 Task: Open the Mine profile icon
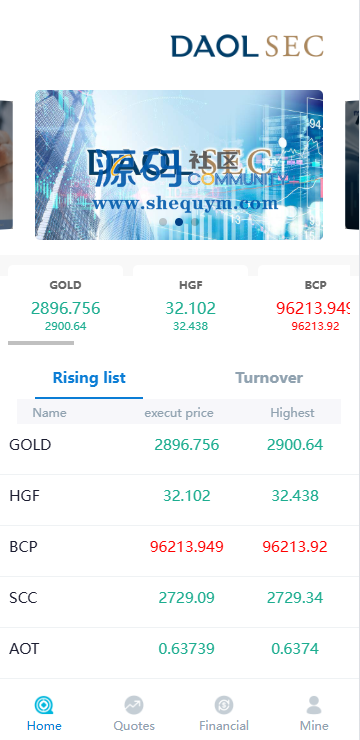tap(314, 706)
